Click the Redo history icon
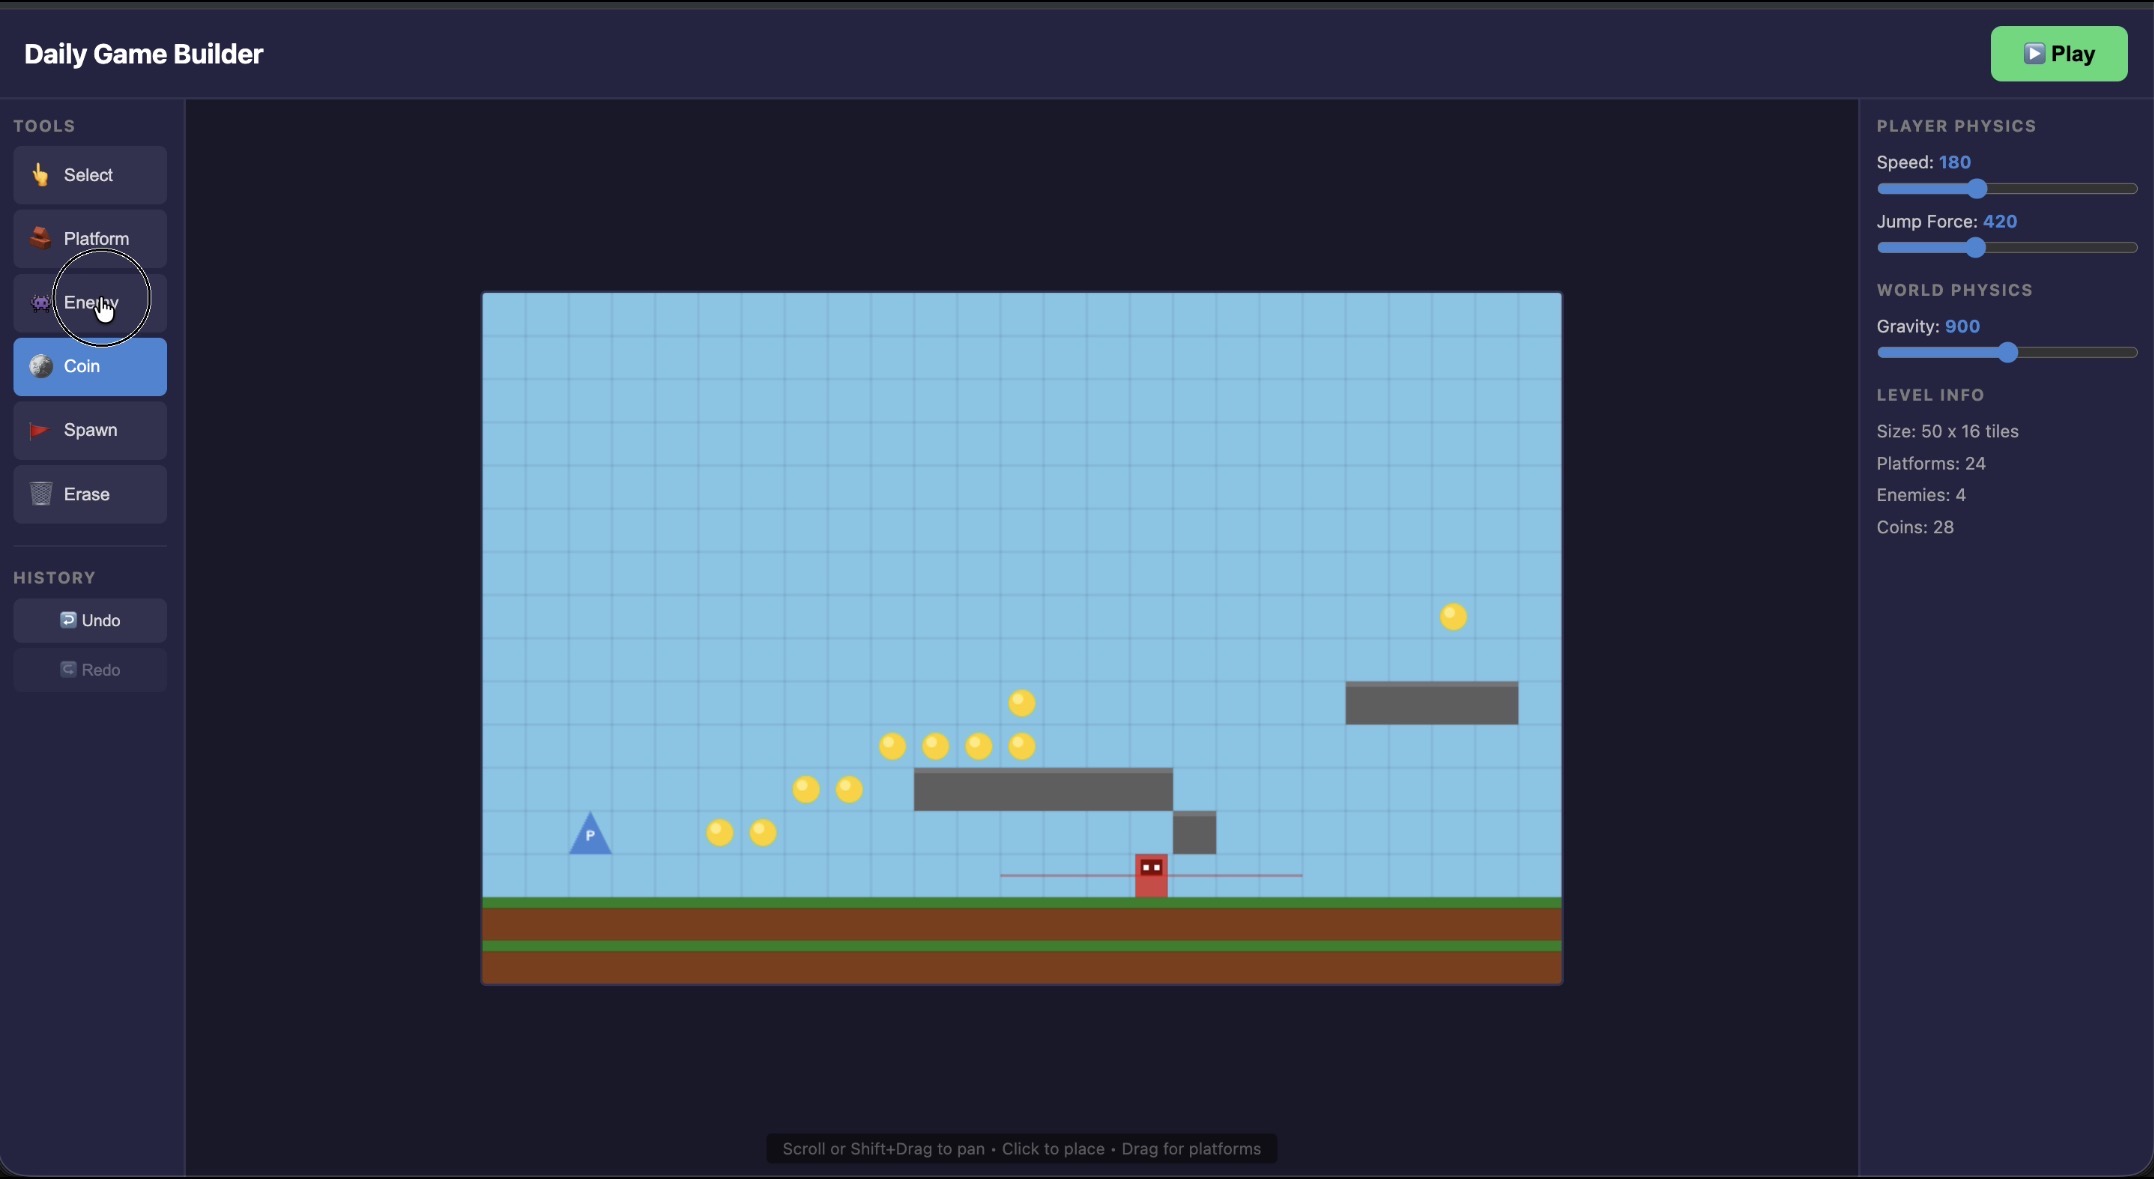 coord(66,670)
